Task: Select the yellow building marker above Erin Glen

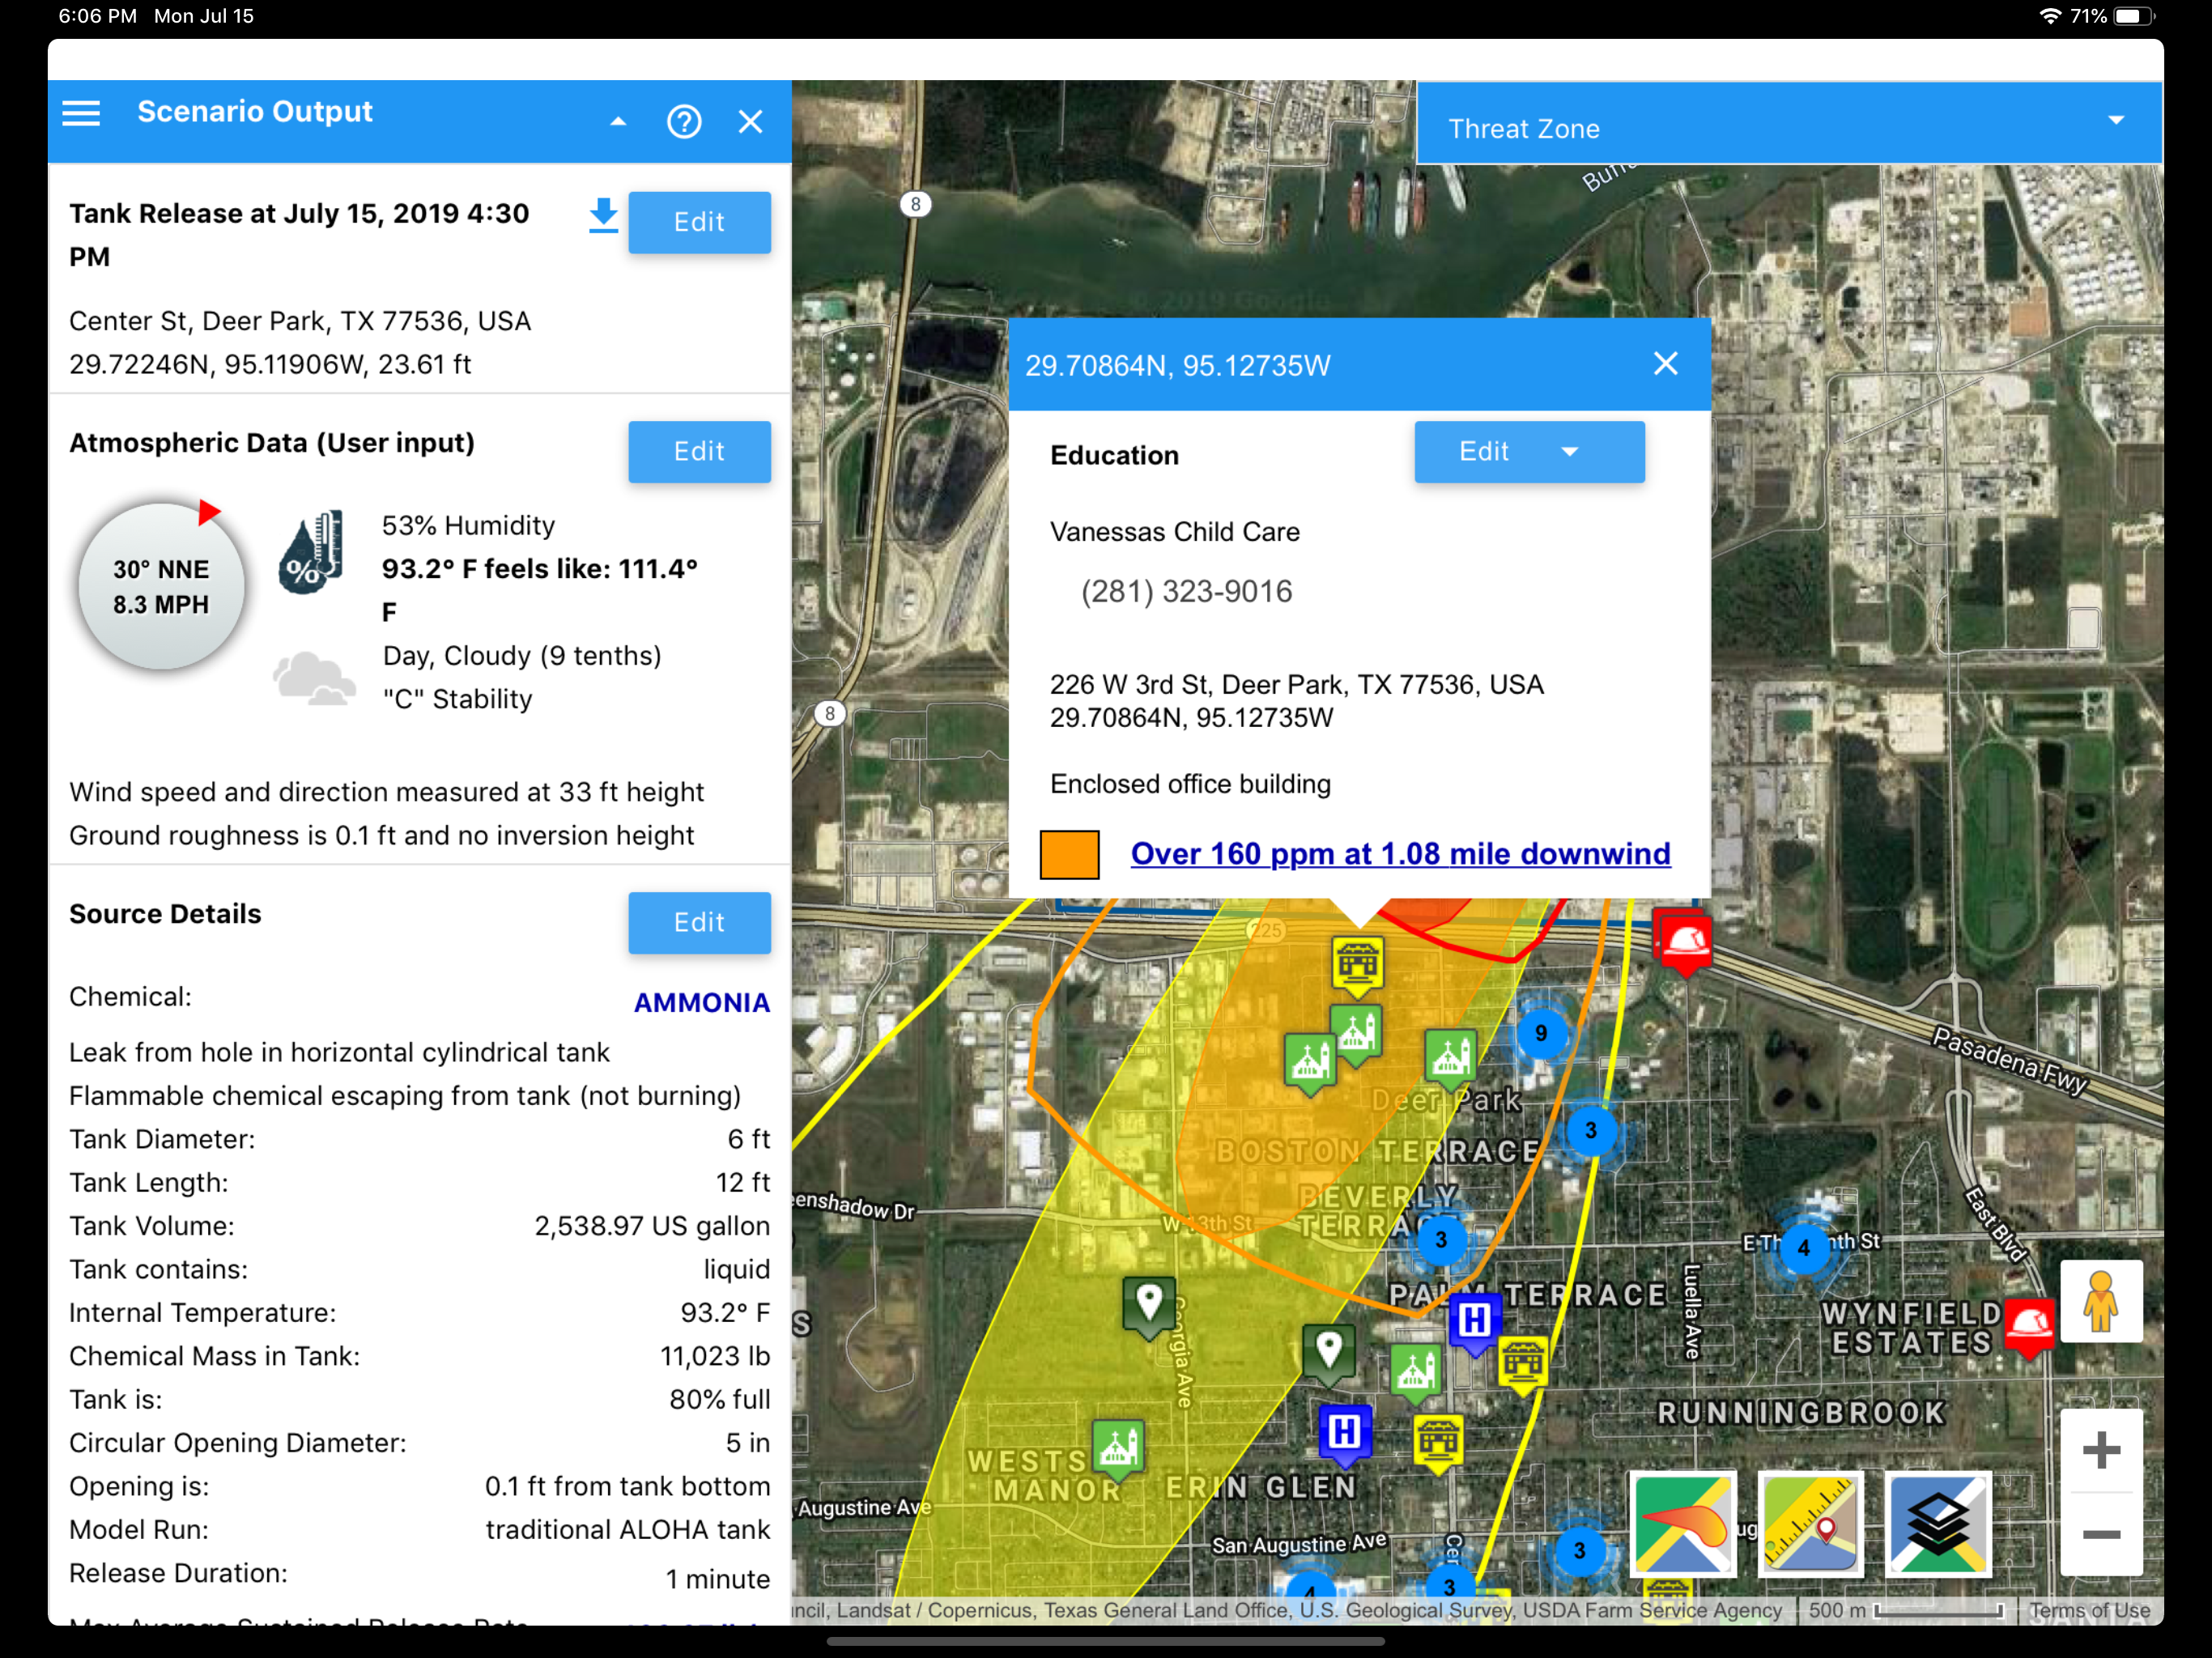Action: coord(1438,1443)
